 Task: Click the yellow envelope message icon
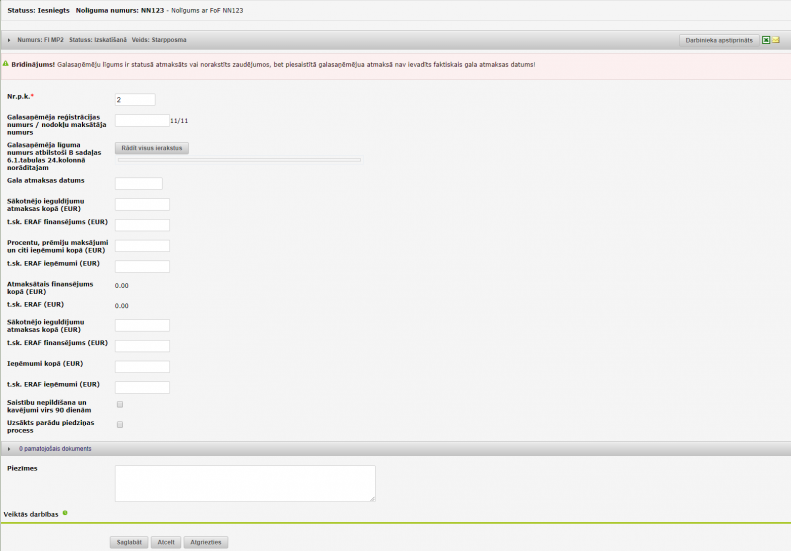click(x=776, y=40)
